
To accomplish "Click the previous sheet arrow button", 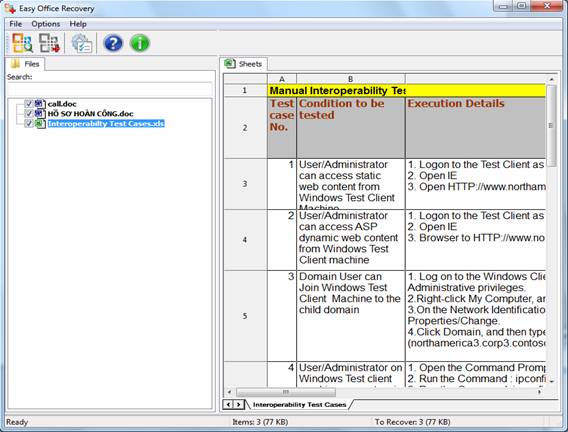I will pos(228,404).
